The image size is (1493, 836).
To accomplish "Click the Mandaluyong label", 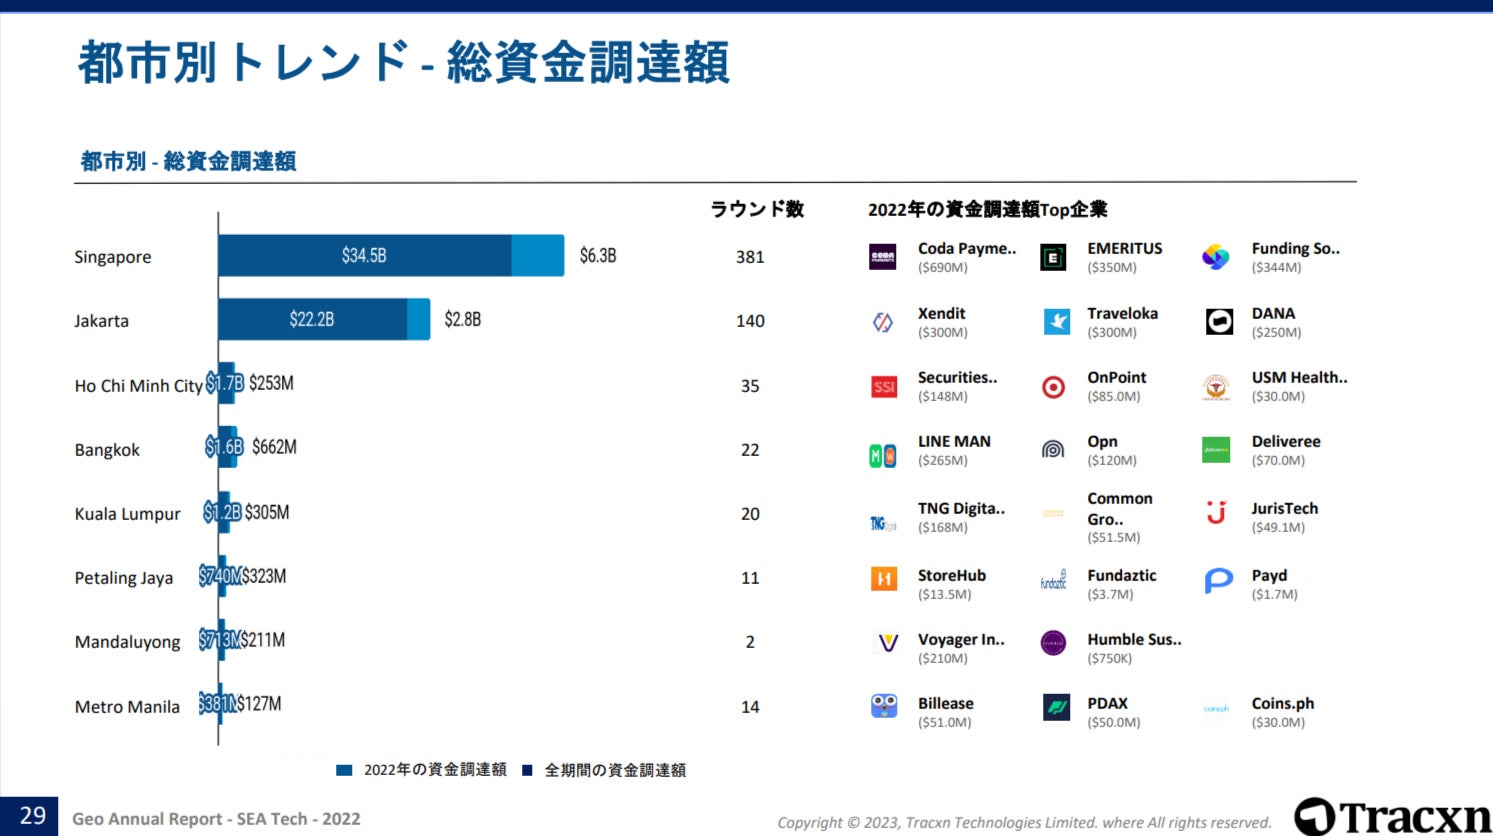I will pos(128,642).
